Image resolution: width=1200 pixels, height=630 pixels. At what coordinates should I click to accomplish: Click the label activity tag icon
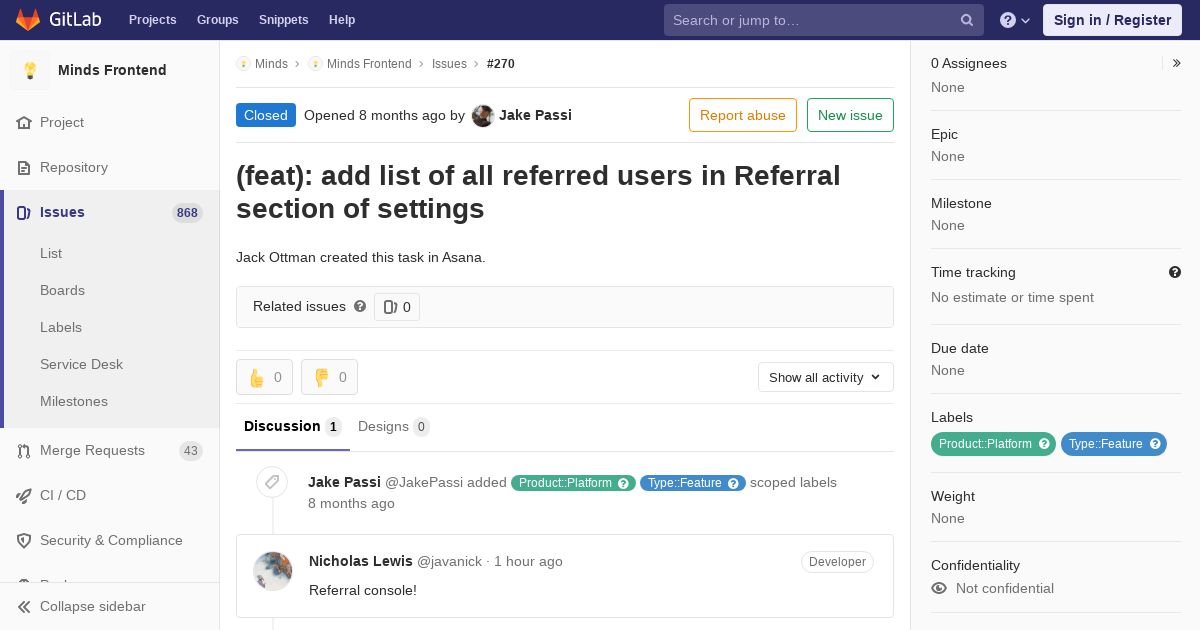point(272,482)
